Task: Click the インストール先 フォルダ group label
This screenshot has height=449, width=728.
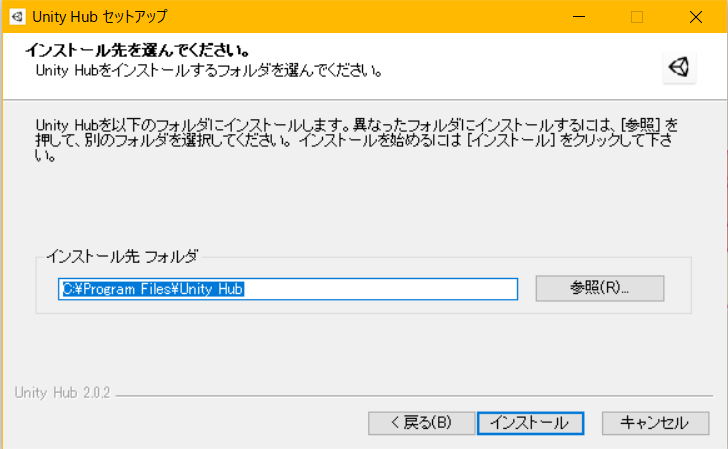Action: pos(122,256)
